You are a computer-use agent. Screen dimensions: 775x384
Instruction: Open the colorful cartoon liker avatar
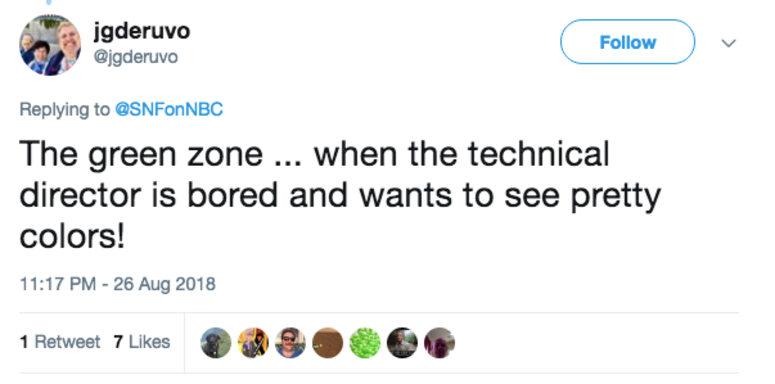[x=253, y=342]
